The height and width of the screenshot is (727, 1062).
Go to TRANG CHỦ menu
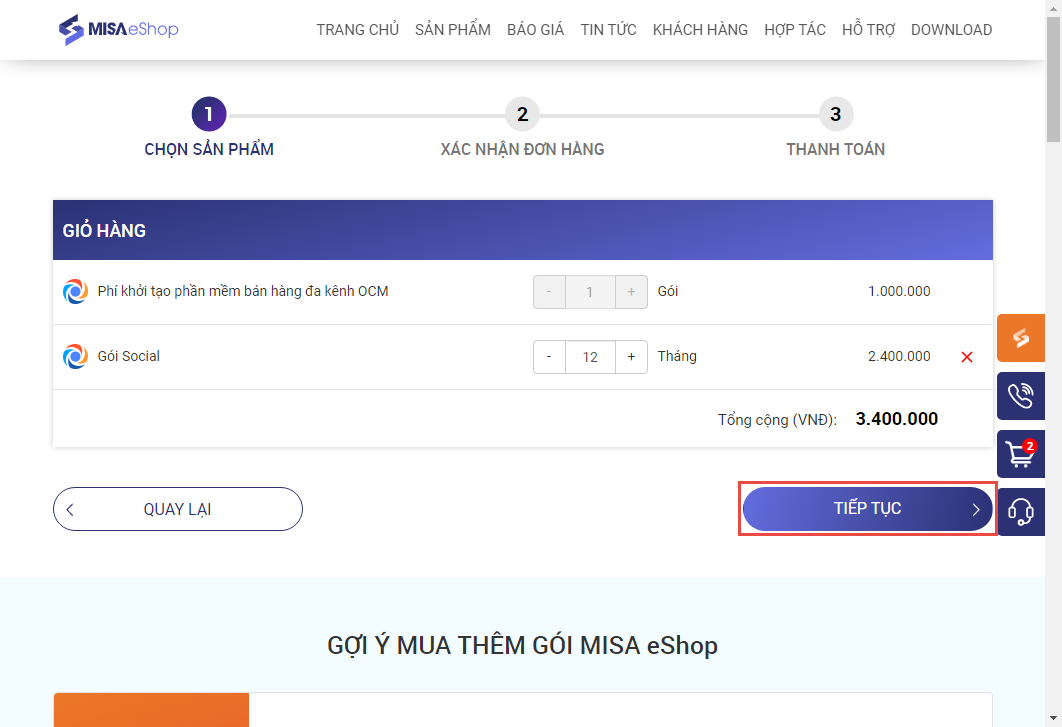(x=358, y=30)
